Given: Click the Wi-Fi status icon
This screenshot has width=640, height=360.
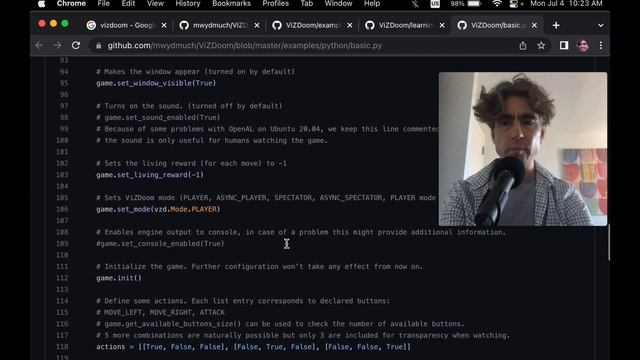Looking at the screenshot, I should point(496,4).
